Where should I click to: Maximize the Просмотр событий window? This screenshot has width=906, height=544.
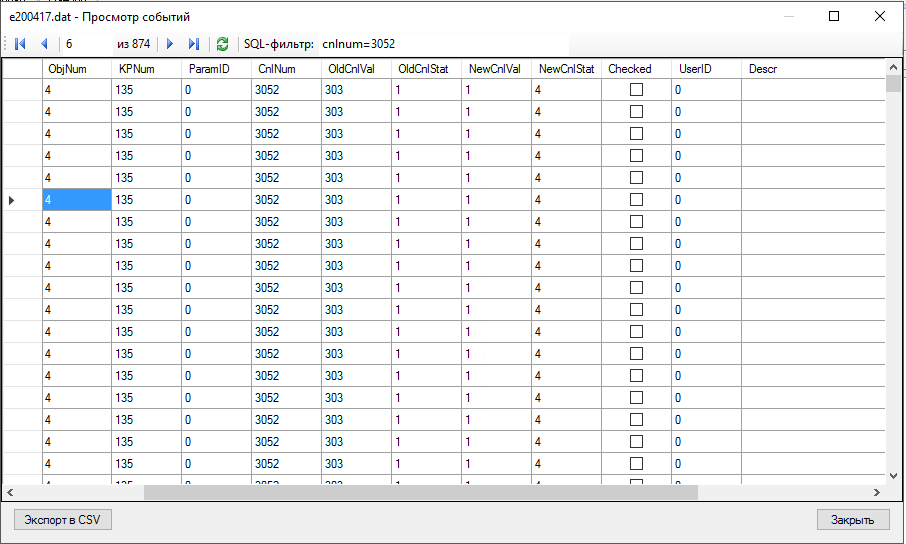(x=834, y=16)
